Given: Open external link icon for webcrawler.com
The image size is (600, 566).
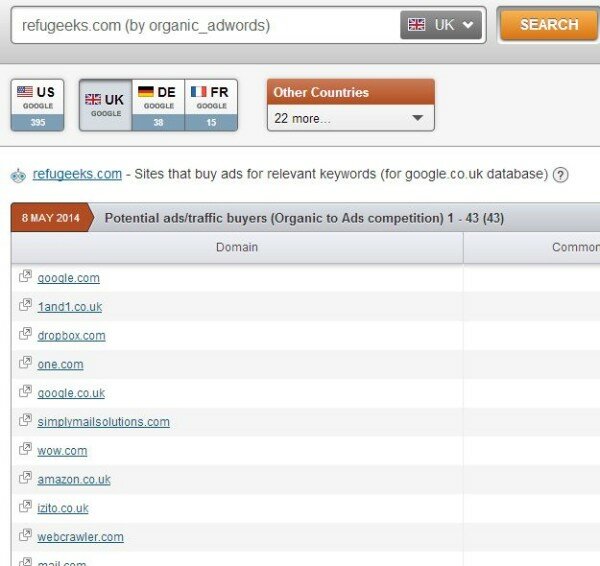Looking at the screenshot, I should tap(25, 535).
